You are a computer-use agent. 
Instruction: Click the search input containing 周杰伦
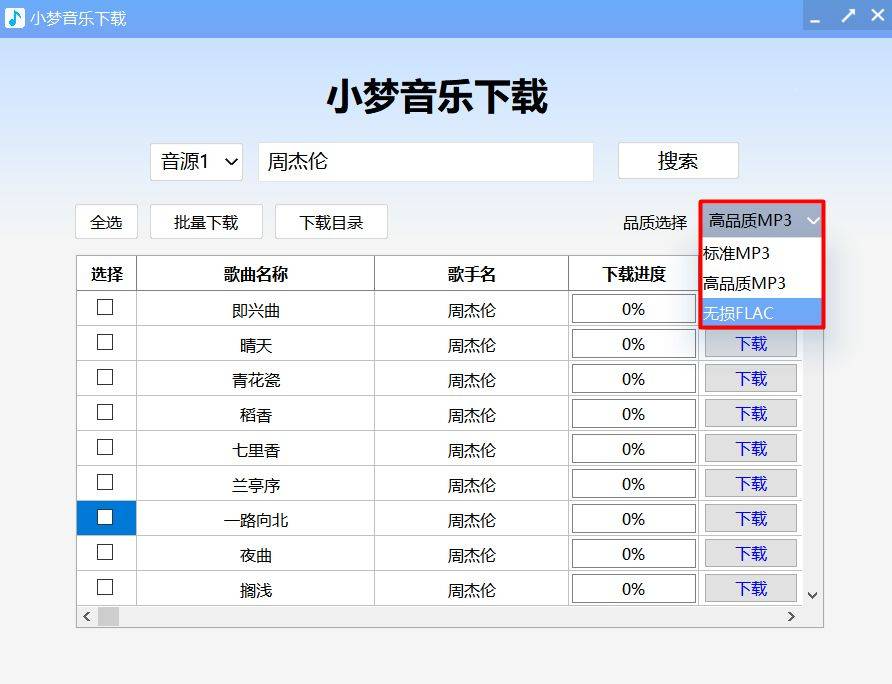click(426, 161)
